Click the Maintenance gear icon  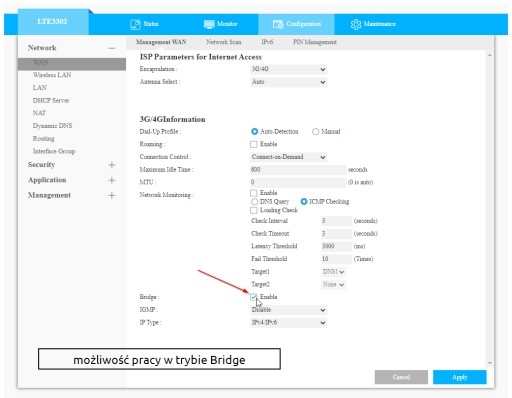(356, 24)
